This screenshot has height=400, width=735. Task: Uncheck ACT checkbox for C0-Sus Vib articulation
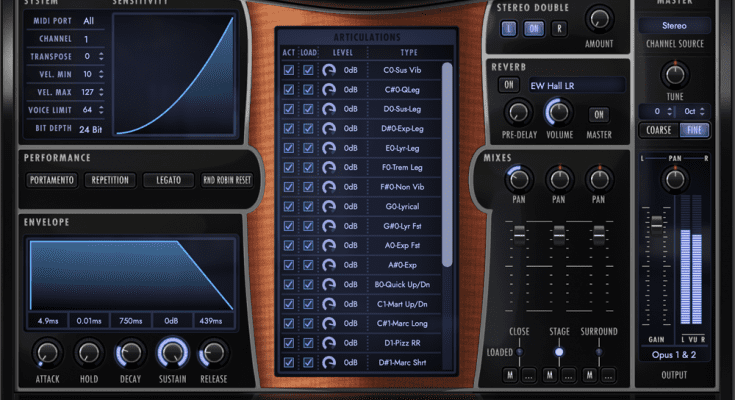pos(289,71)
